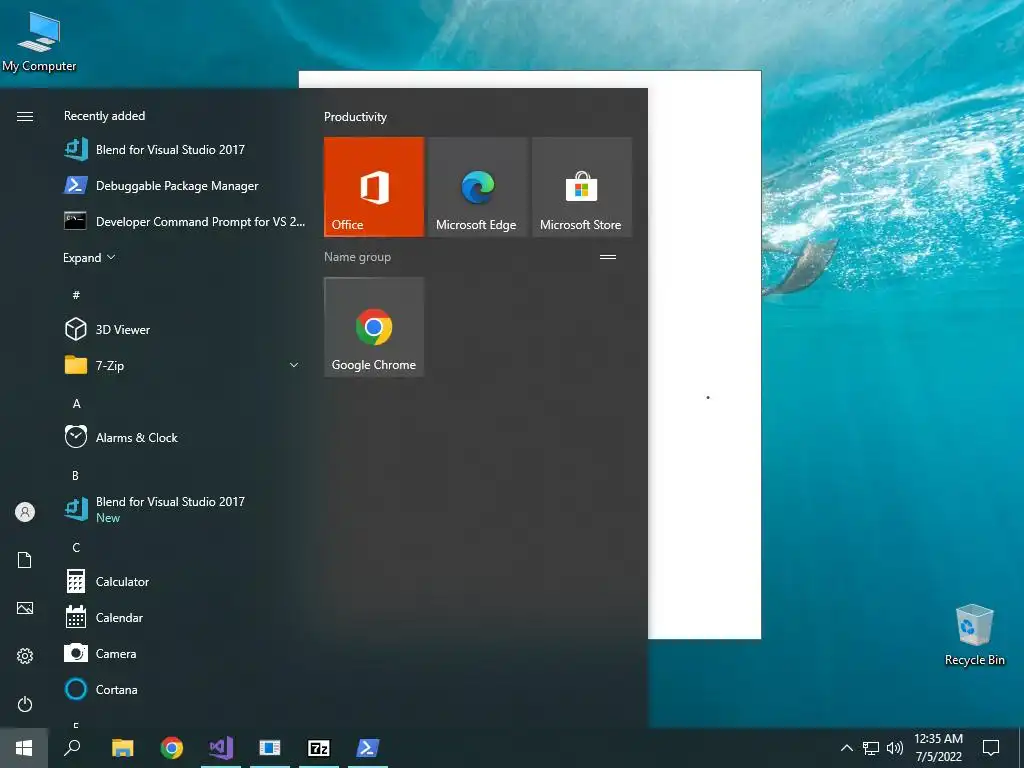Open the Power options button
The image size is (1024, 768).
25,704
